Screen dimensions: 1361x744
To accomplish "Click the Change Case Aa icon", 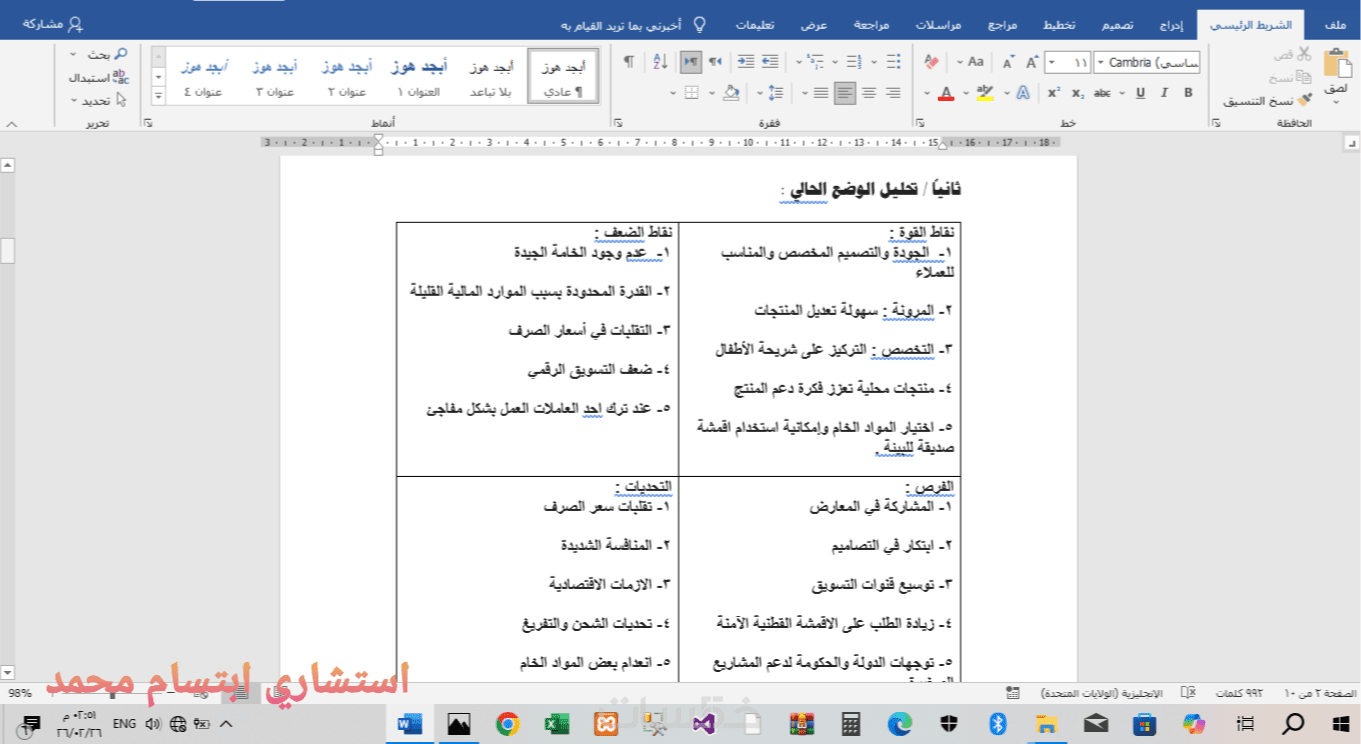I will pos(975,62).
